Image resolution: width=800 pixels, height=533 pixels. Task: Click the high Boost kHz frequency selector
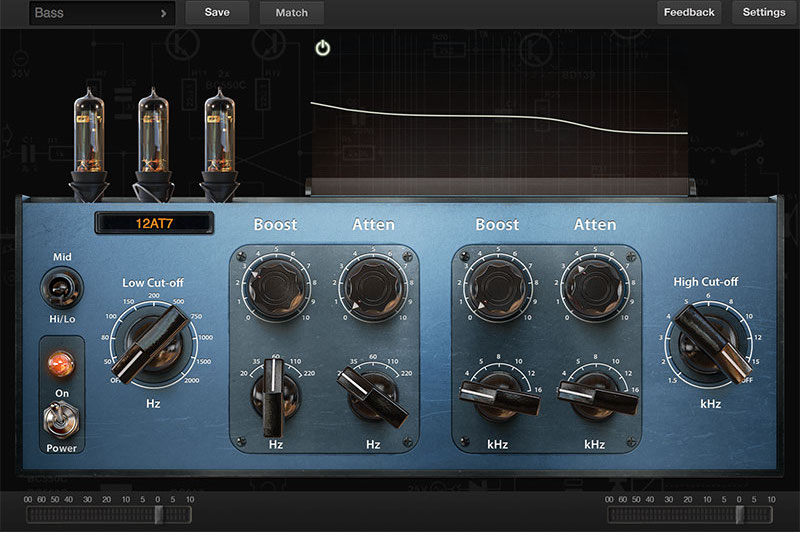pos(499,398)
